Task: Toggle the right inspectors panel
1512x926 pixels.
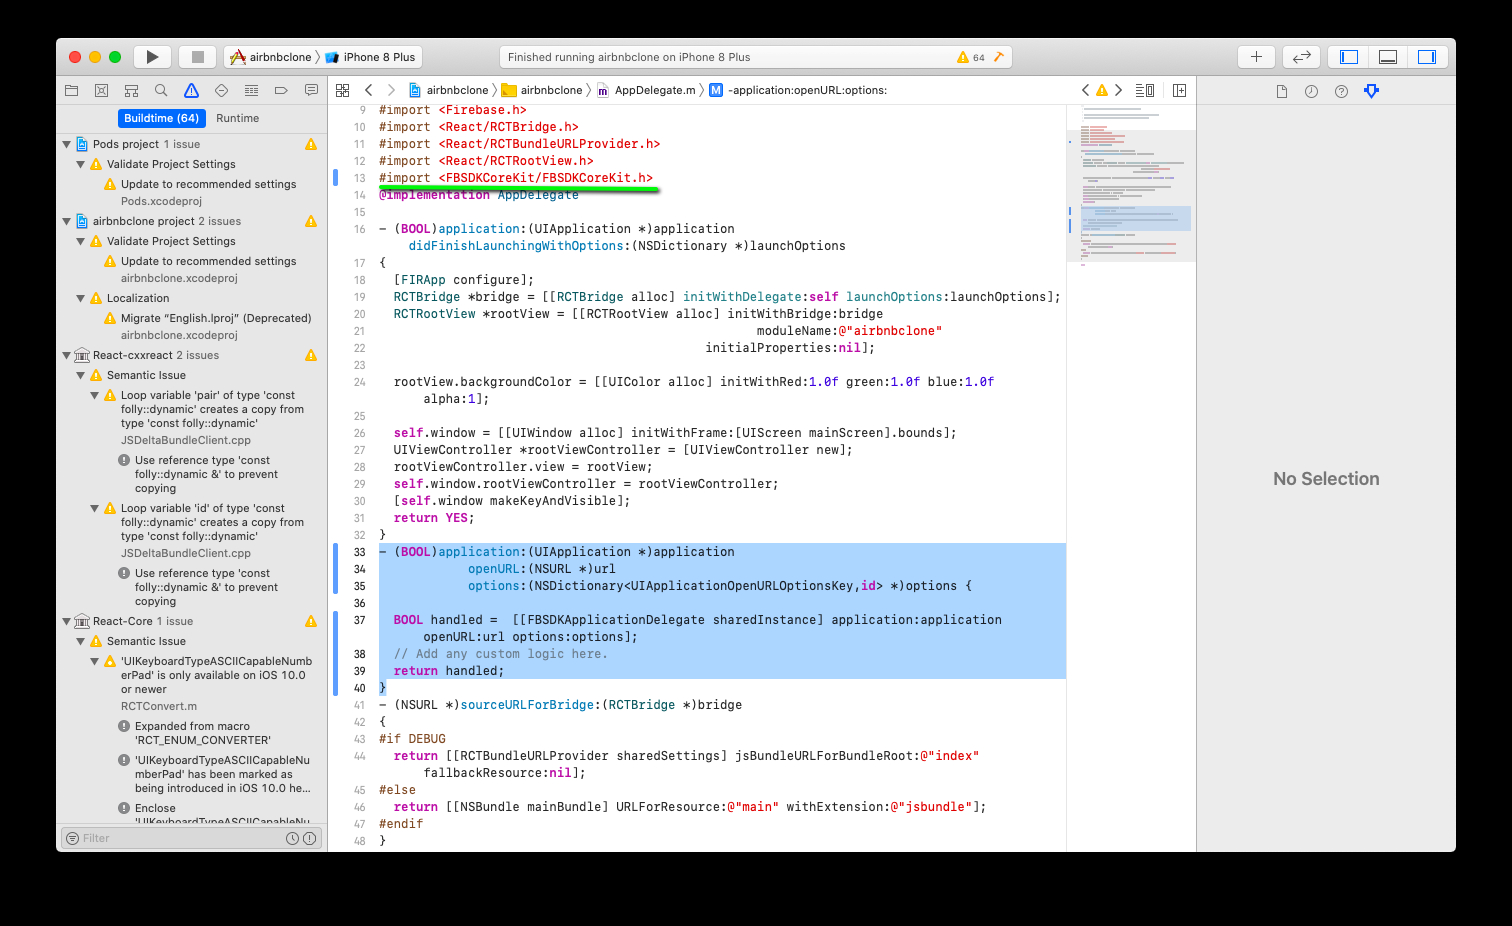Action: [x=1427, y=57]
